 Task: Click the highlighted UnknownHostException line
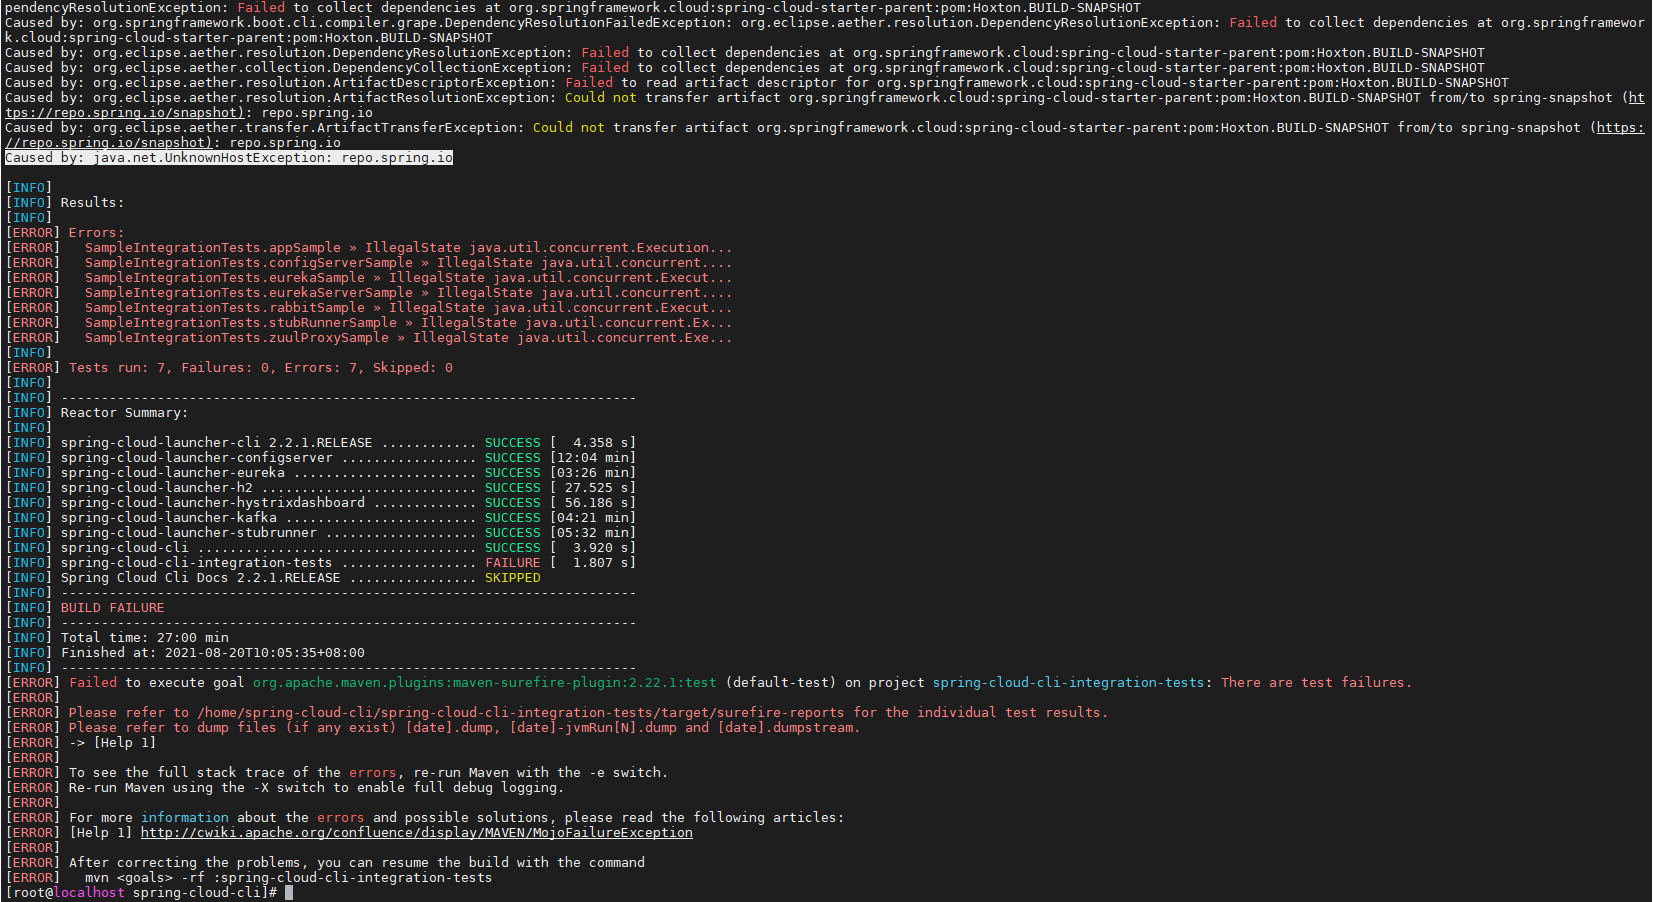pos(229,158)
